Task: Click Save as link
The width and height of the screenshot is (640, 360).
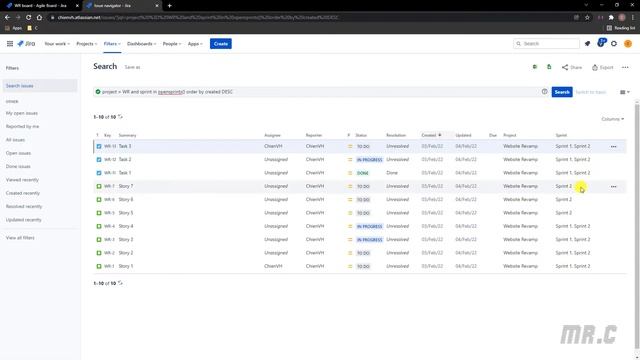Action: pyautogui.click(x=132, y=67)
